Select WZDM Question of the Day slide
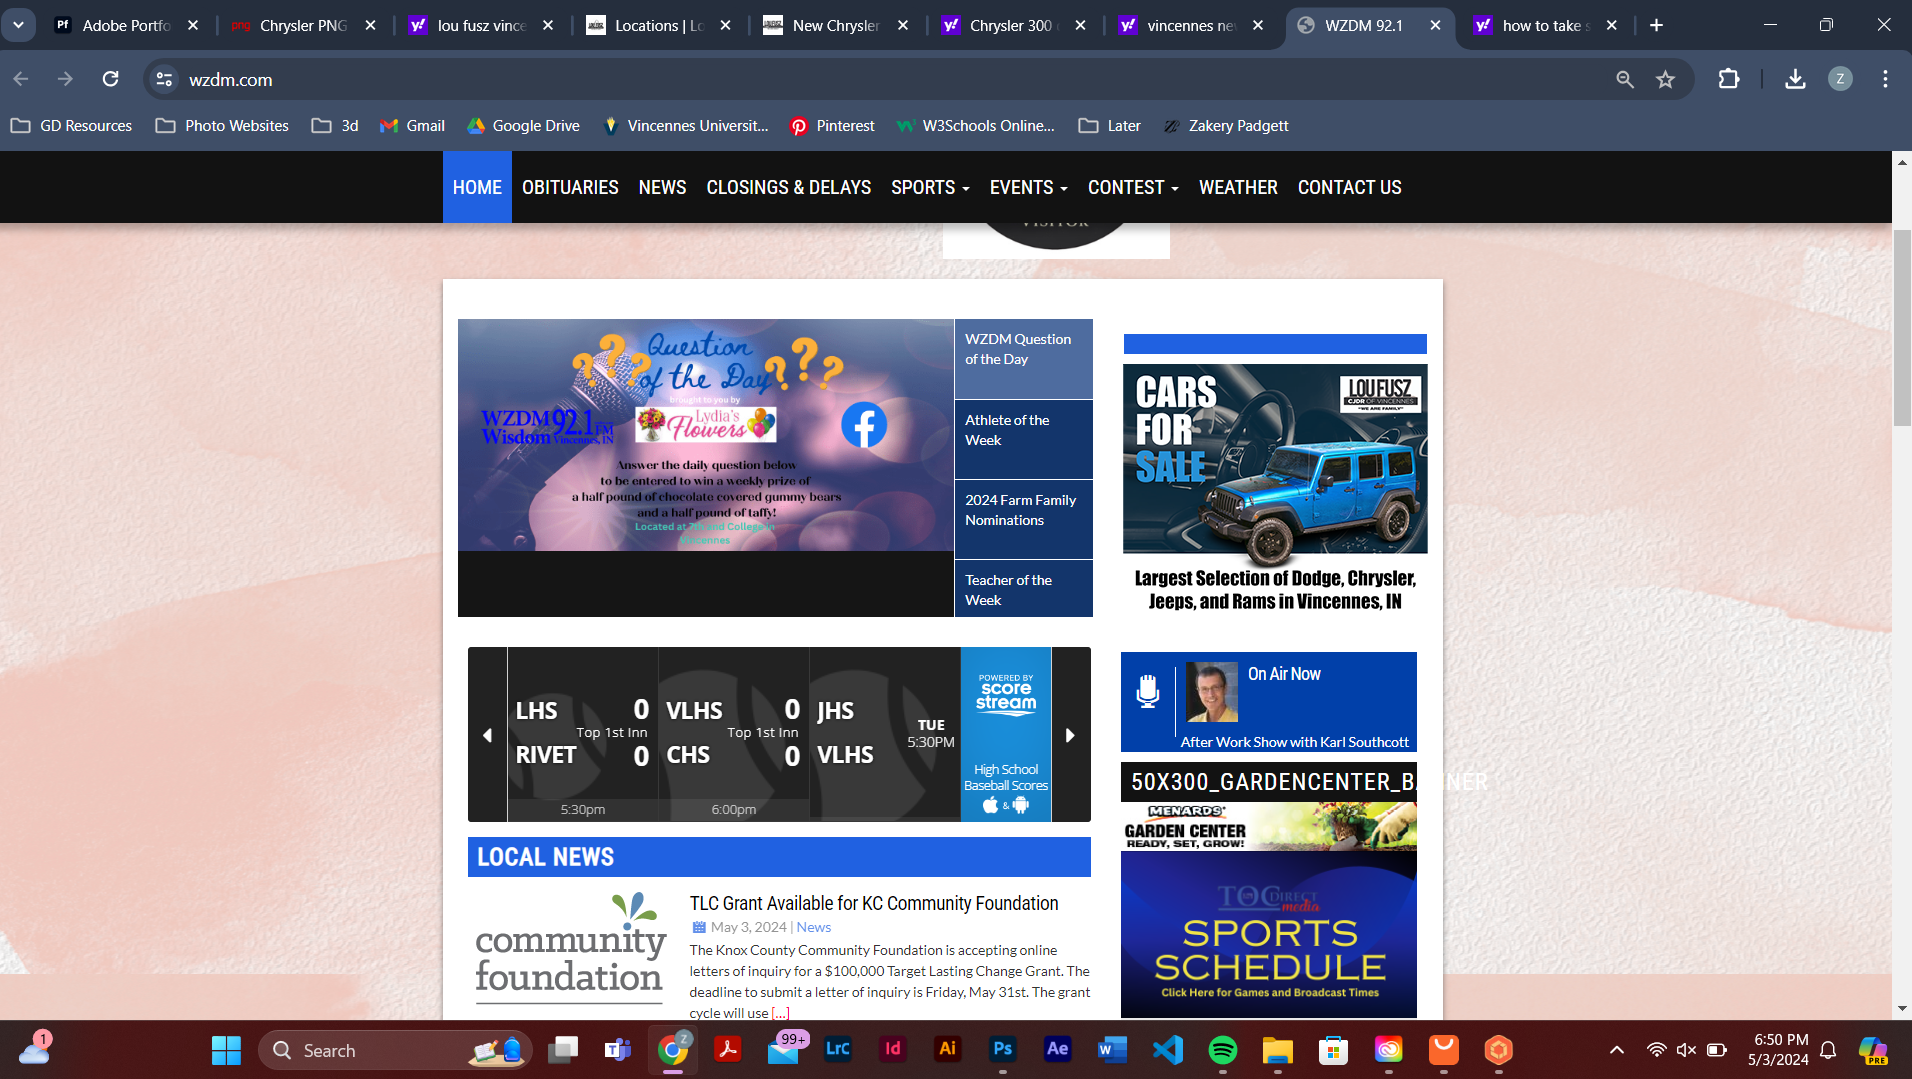The height and width of the screenshot is (1079, 1912). [x=1023, y=358]
